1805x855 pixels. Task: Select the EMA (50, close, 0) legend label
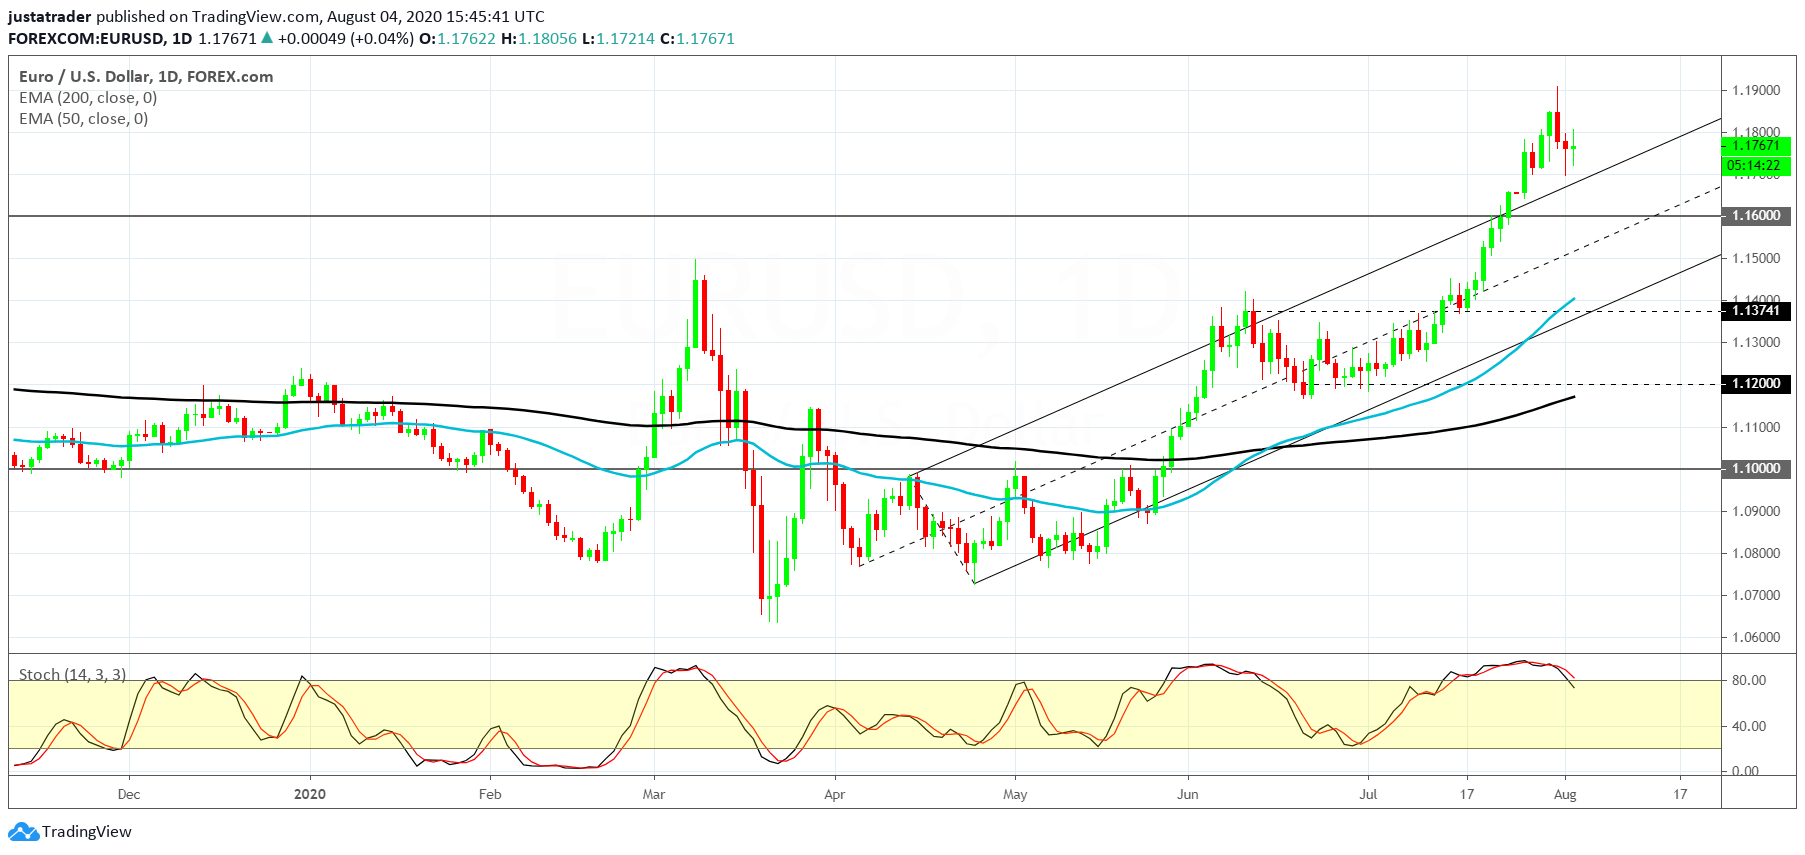point(84,119)
